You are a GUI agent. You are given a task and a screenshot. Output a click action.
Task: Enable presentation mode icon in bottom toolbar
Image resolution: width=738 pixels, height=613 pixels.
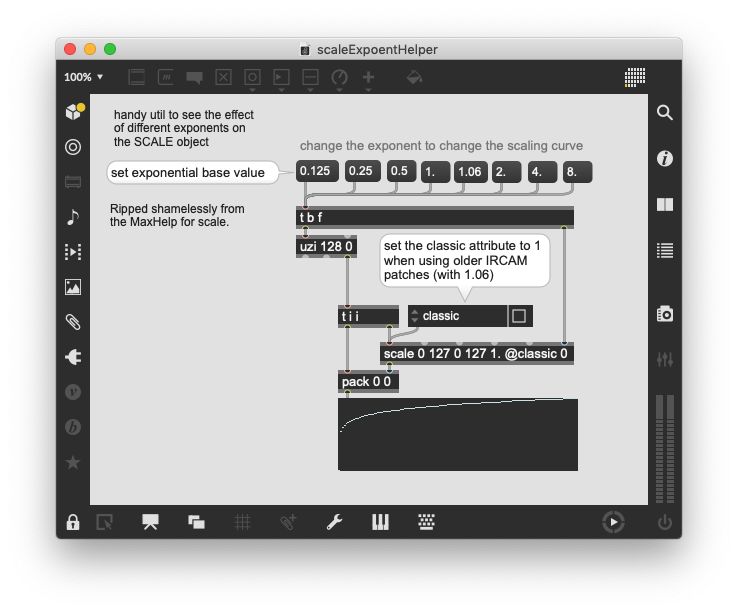(x=151, y=522)
